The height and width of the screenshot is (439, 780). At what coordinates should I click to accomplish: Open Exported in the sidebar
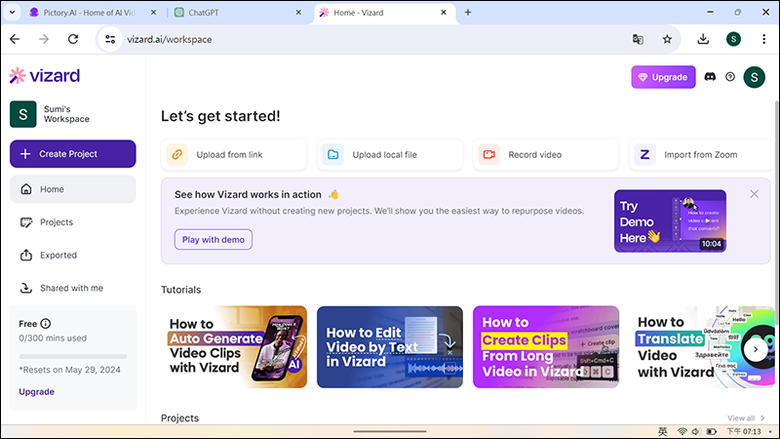click(x=73, y=255)
